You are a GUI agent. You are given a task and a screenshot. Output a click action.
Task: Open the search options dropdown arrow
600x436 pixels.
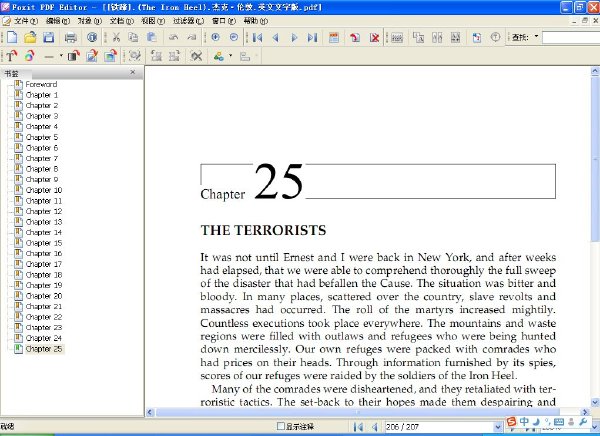point(536,36)
